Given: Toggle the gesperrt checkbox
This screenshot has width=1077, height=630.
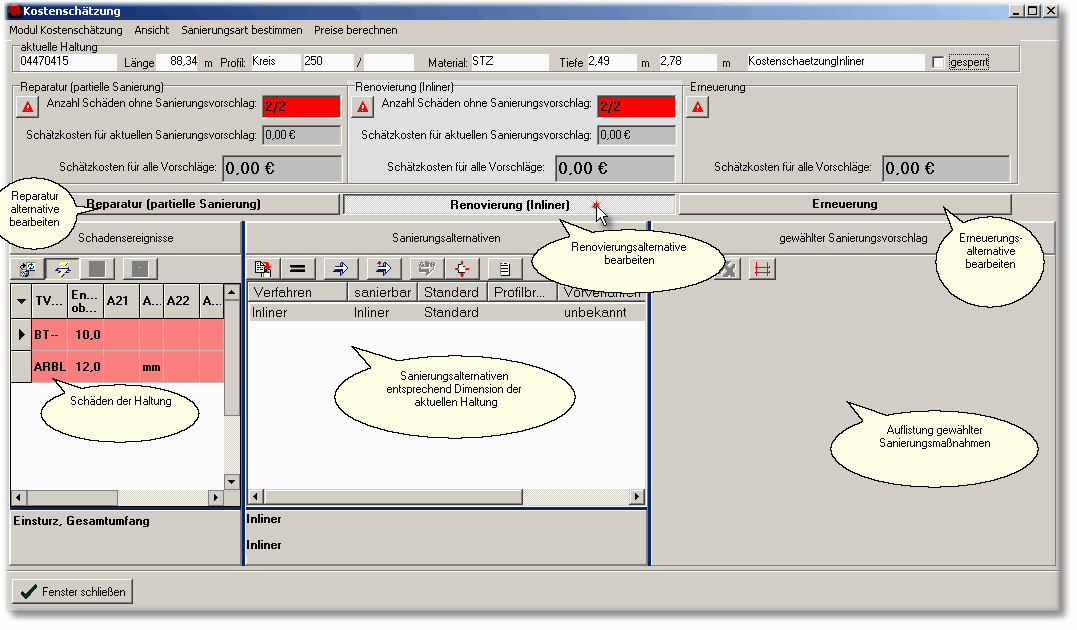Looking at the screenshot, I should pos(938,62).
